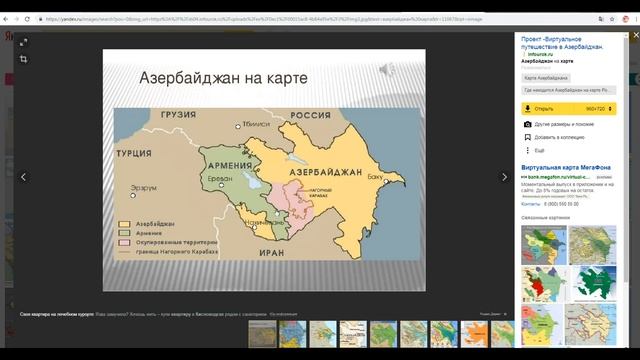This screenshot has width=640, height=360.
Task: Click the speaker icon on the slide
Action: point(387,70)
